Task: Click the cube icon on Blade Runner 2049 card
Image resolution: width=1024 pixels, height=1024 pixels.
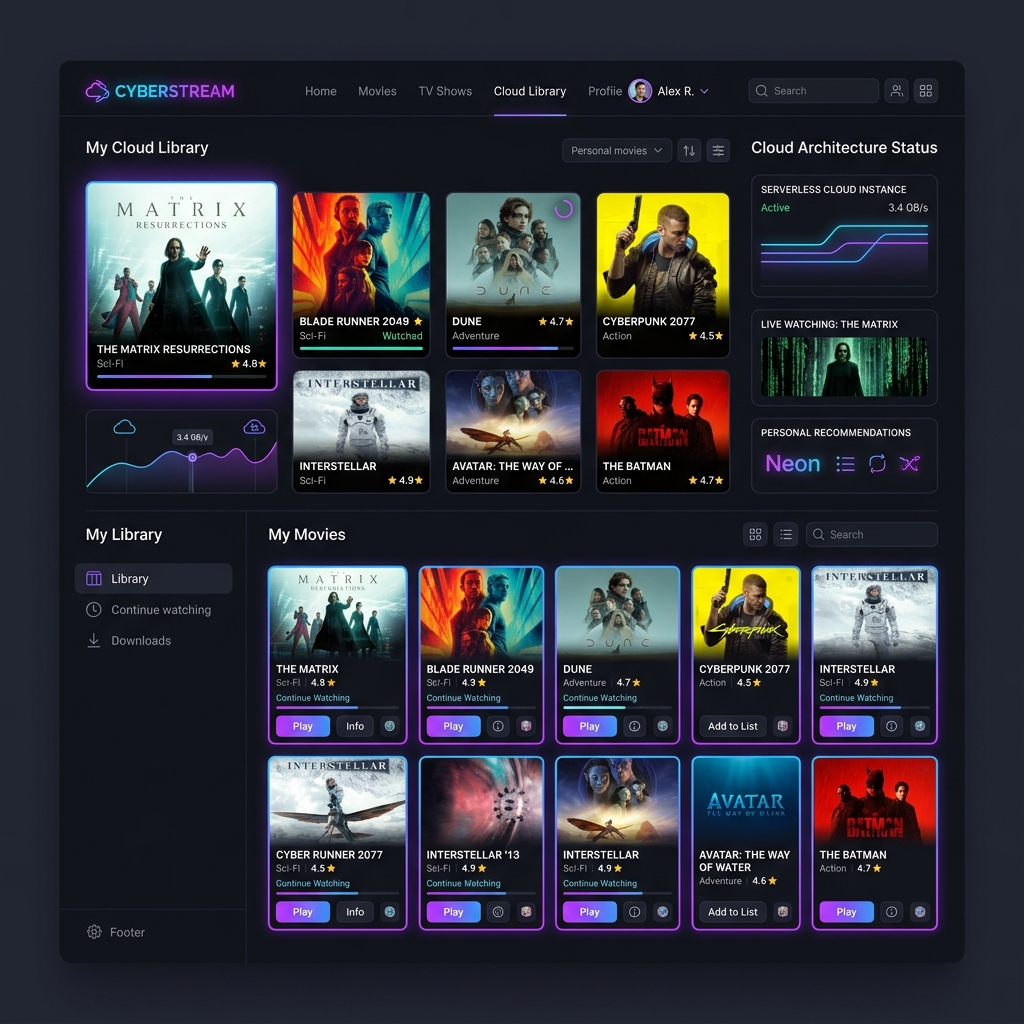Action: point(526,726)
